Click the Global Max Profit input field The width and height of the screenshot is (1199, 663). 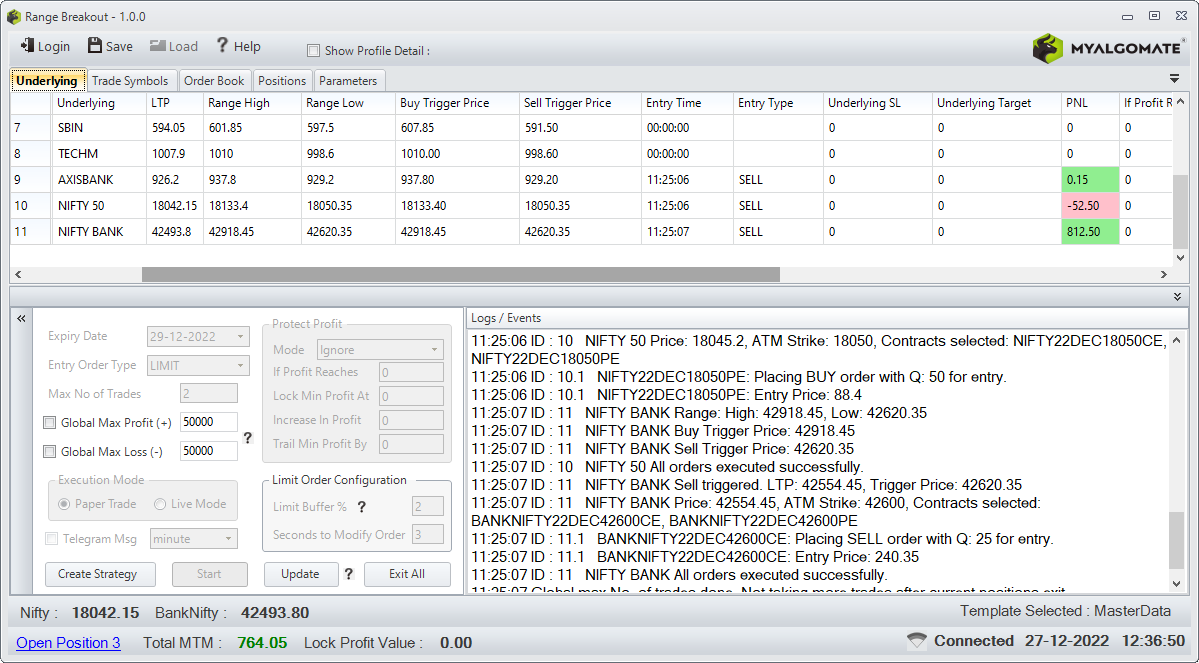point(208,423)
